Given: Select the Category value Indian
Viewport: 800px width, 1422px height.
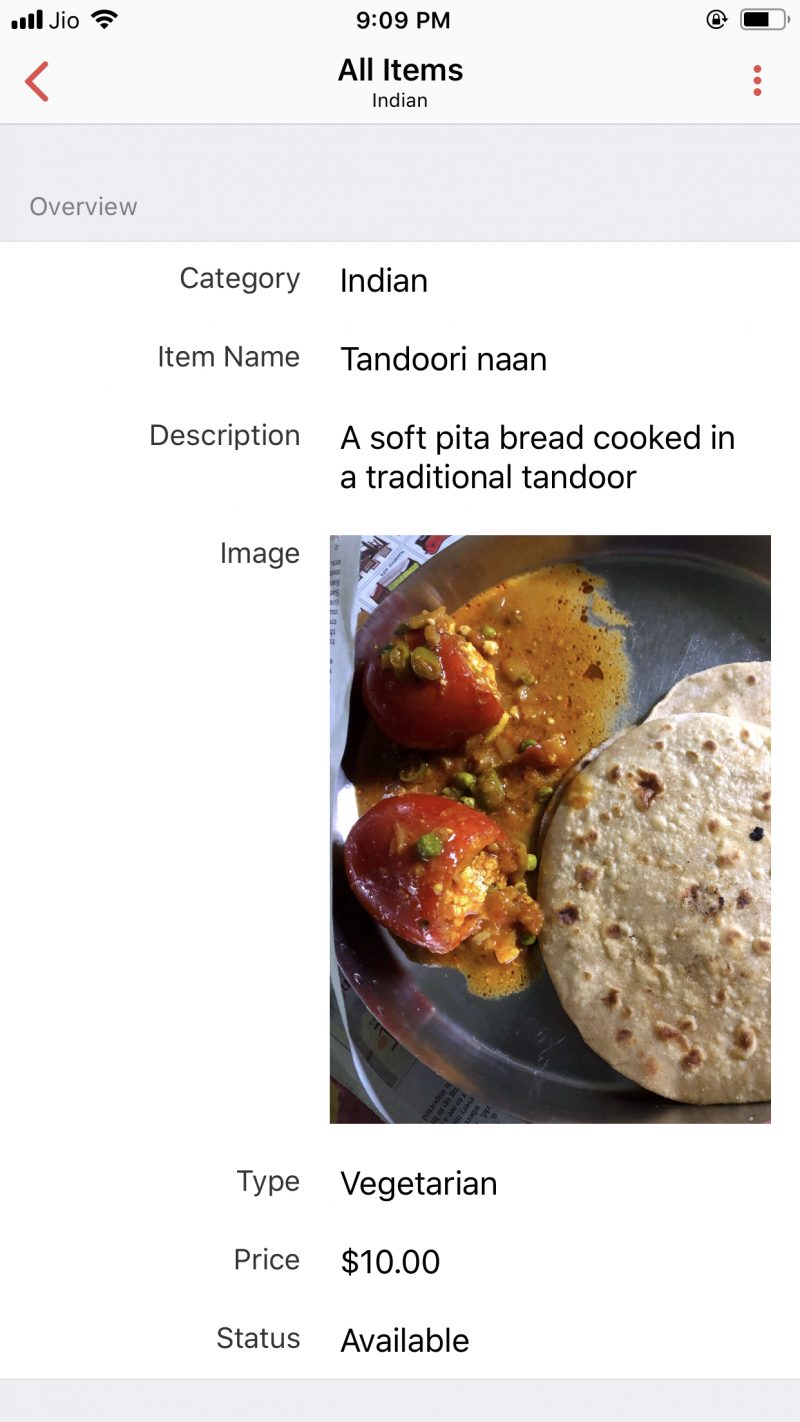Looking at the screenshot, I should click(384, 281).
